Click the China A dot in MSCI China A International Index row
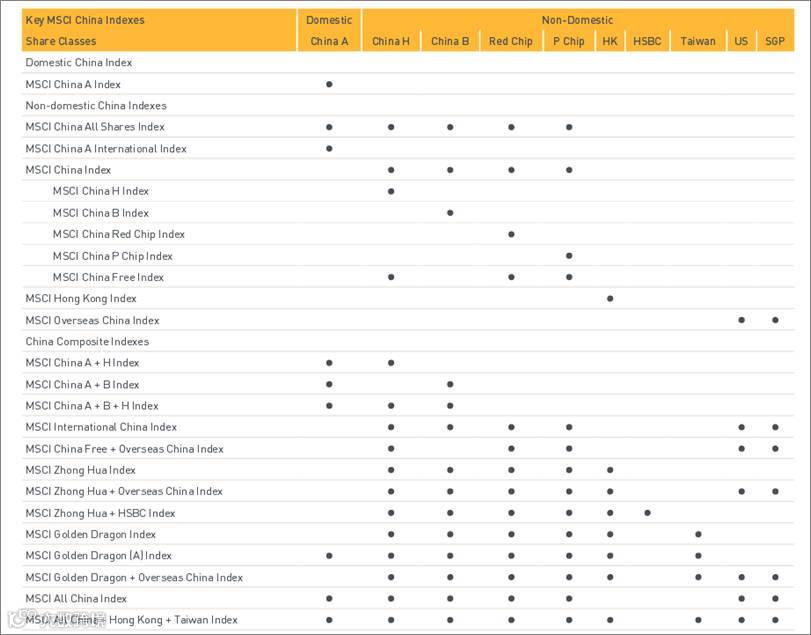The image size is (811, 635). click(x=329, y=148)
